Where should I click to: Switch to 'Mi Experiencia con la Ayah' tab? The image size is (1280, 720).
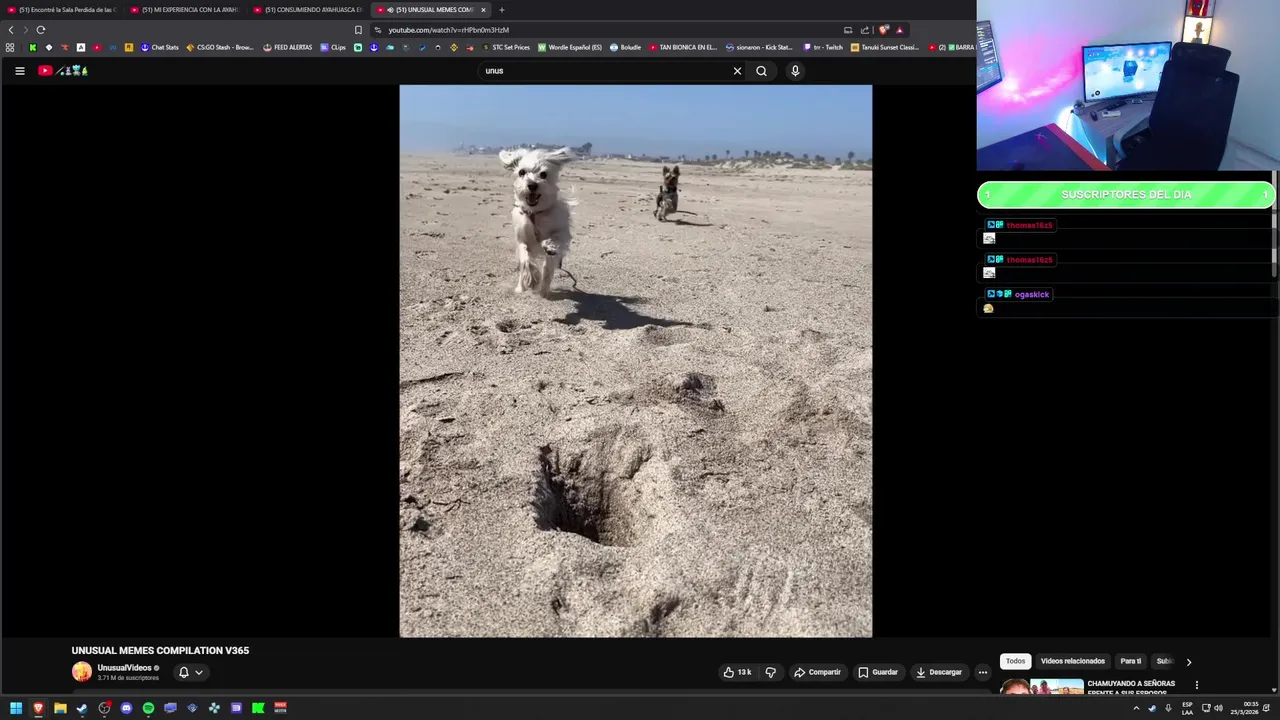[x=185, y=10]
